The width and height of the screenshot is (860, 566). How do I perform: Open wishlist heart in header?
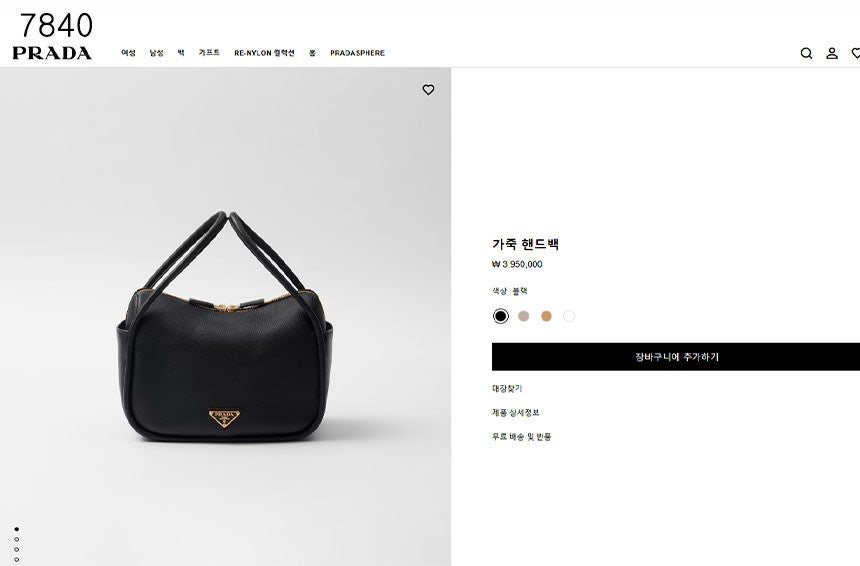(855, 53)
